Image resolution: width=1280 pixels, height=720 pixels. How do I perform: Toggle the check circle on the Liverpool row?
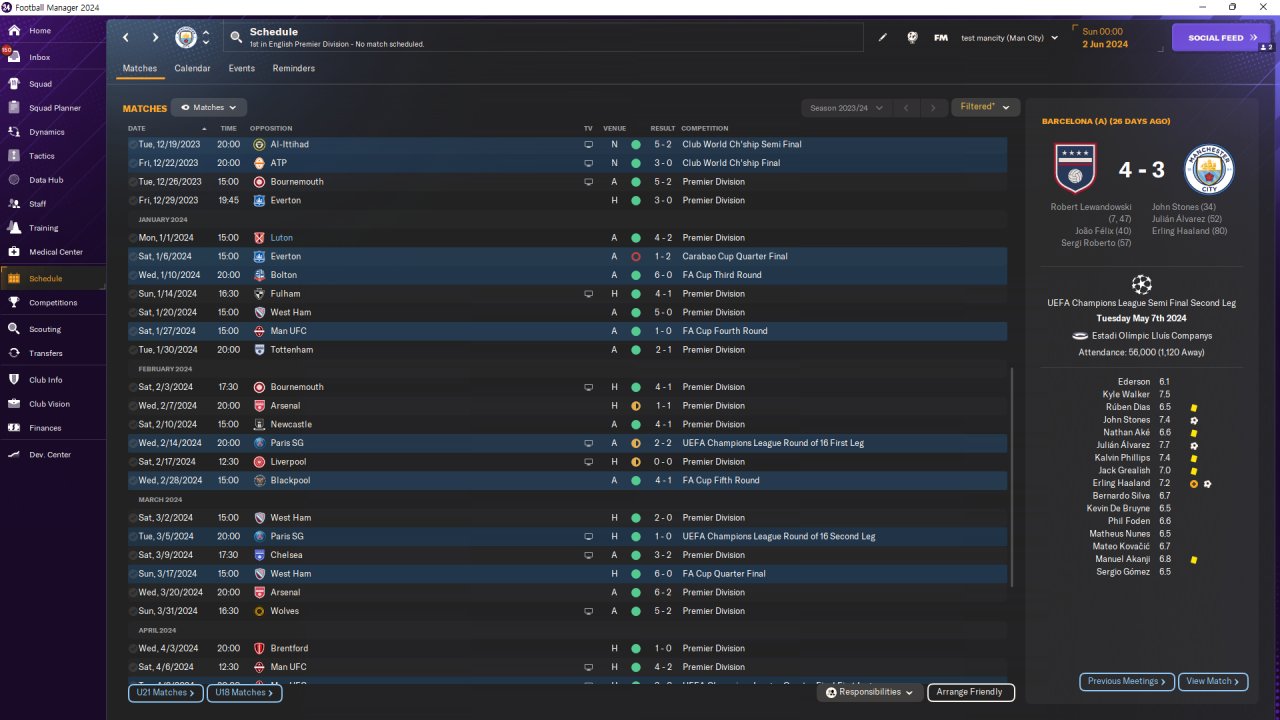pos(134,462)
